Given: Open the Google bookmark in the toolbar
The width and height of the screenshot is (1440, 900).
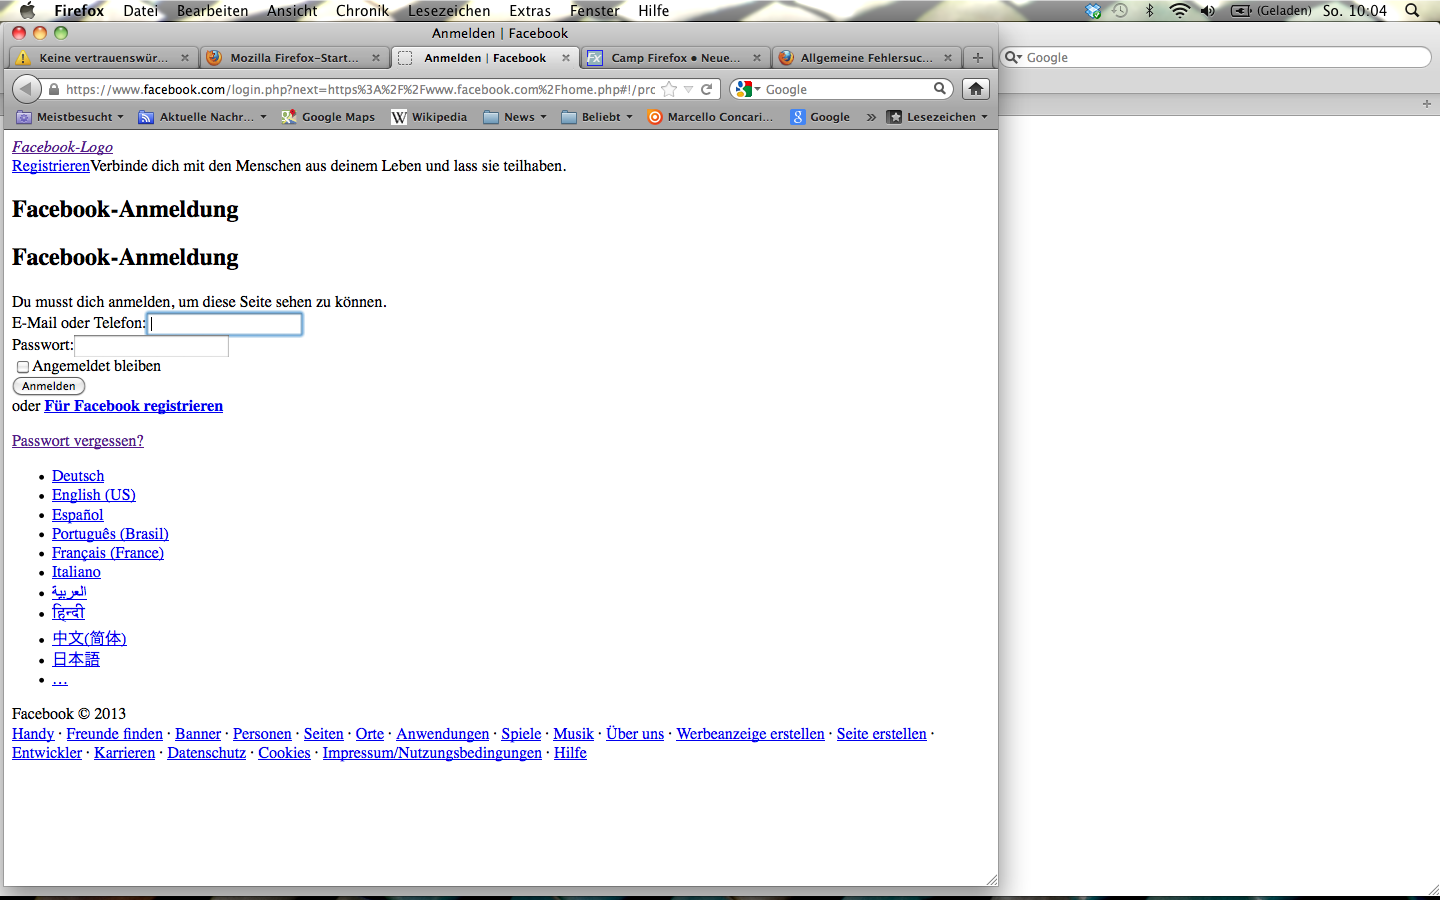Looking at the screenshot, I should click(820, 117).
